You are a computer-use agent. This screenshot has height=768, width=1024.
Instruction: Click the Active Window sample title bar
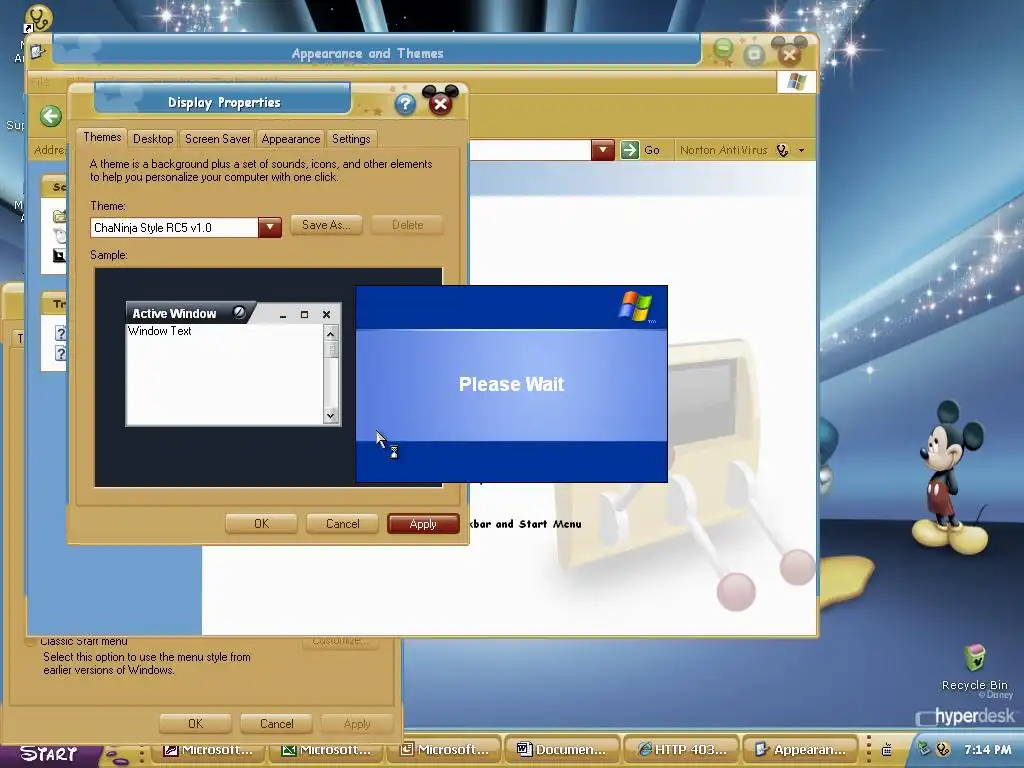point(233,313)
